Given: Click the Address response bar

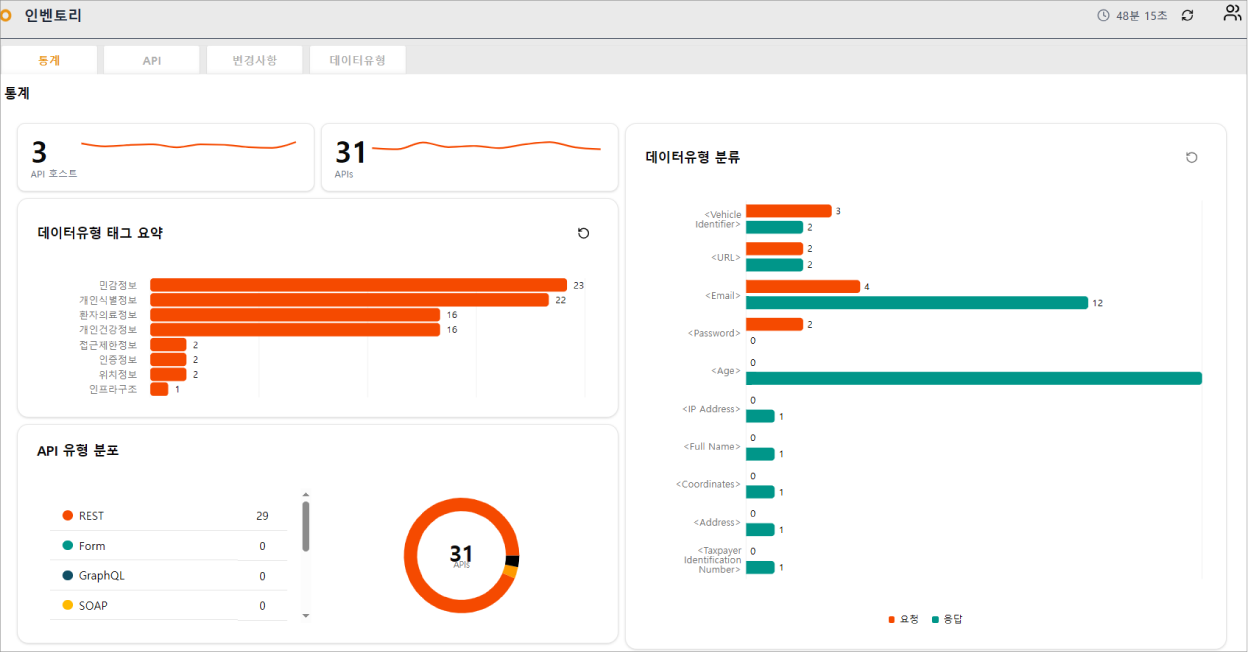Looking at the screenshot, I should point(760,530).
